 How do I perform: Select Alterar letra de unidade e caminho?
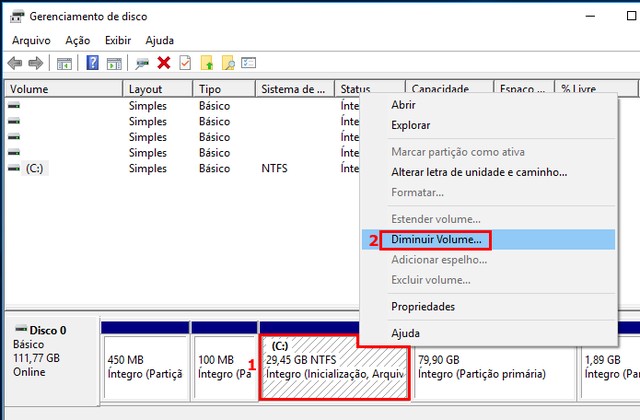point(488,172)
